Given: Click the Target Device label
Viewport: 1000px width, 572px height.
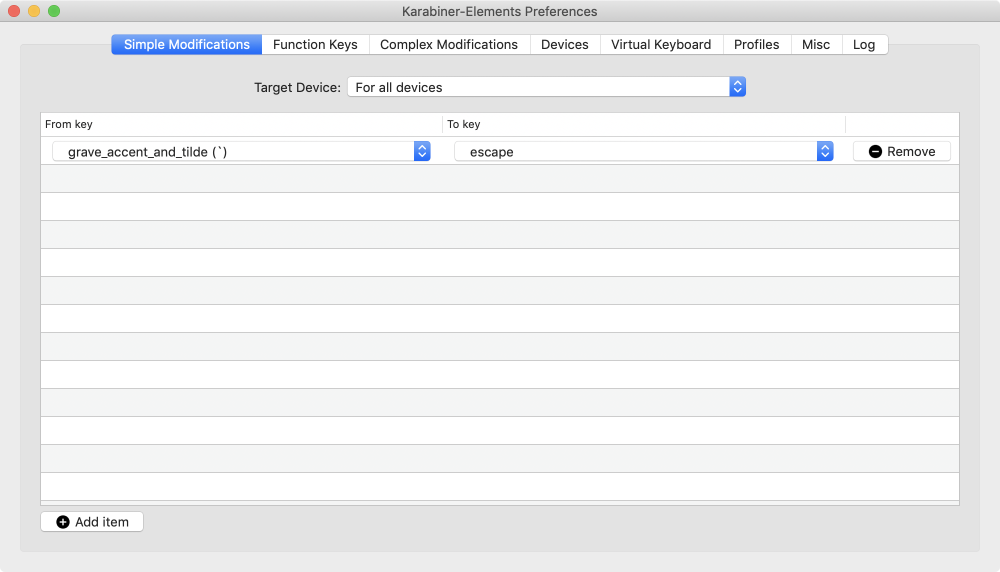Looking at the screenshot, I should click(x=297, y=87).
